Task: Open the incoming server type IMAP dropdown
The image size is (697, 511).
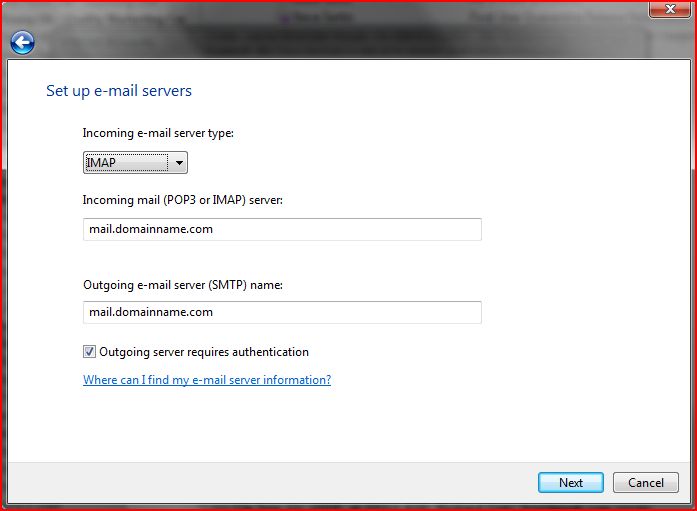Action: (x=135, y=163)
